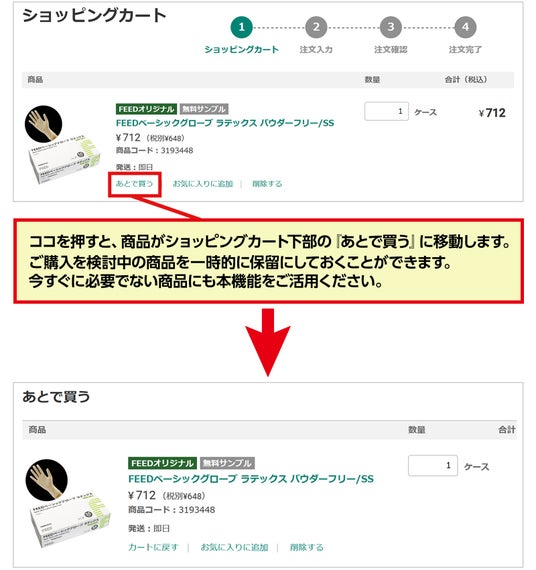This screenshot has height=570, width=536.
Task: Open product title link in あとで買う list
Action: 251,479
